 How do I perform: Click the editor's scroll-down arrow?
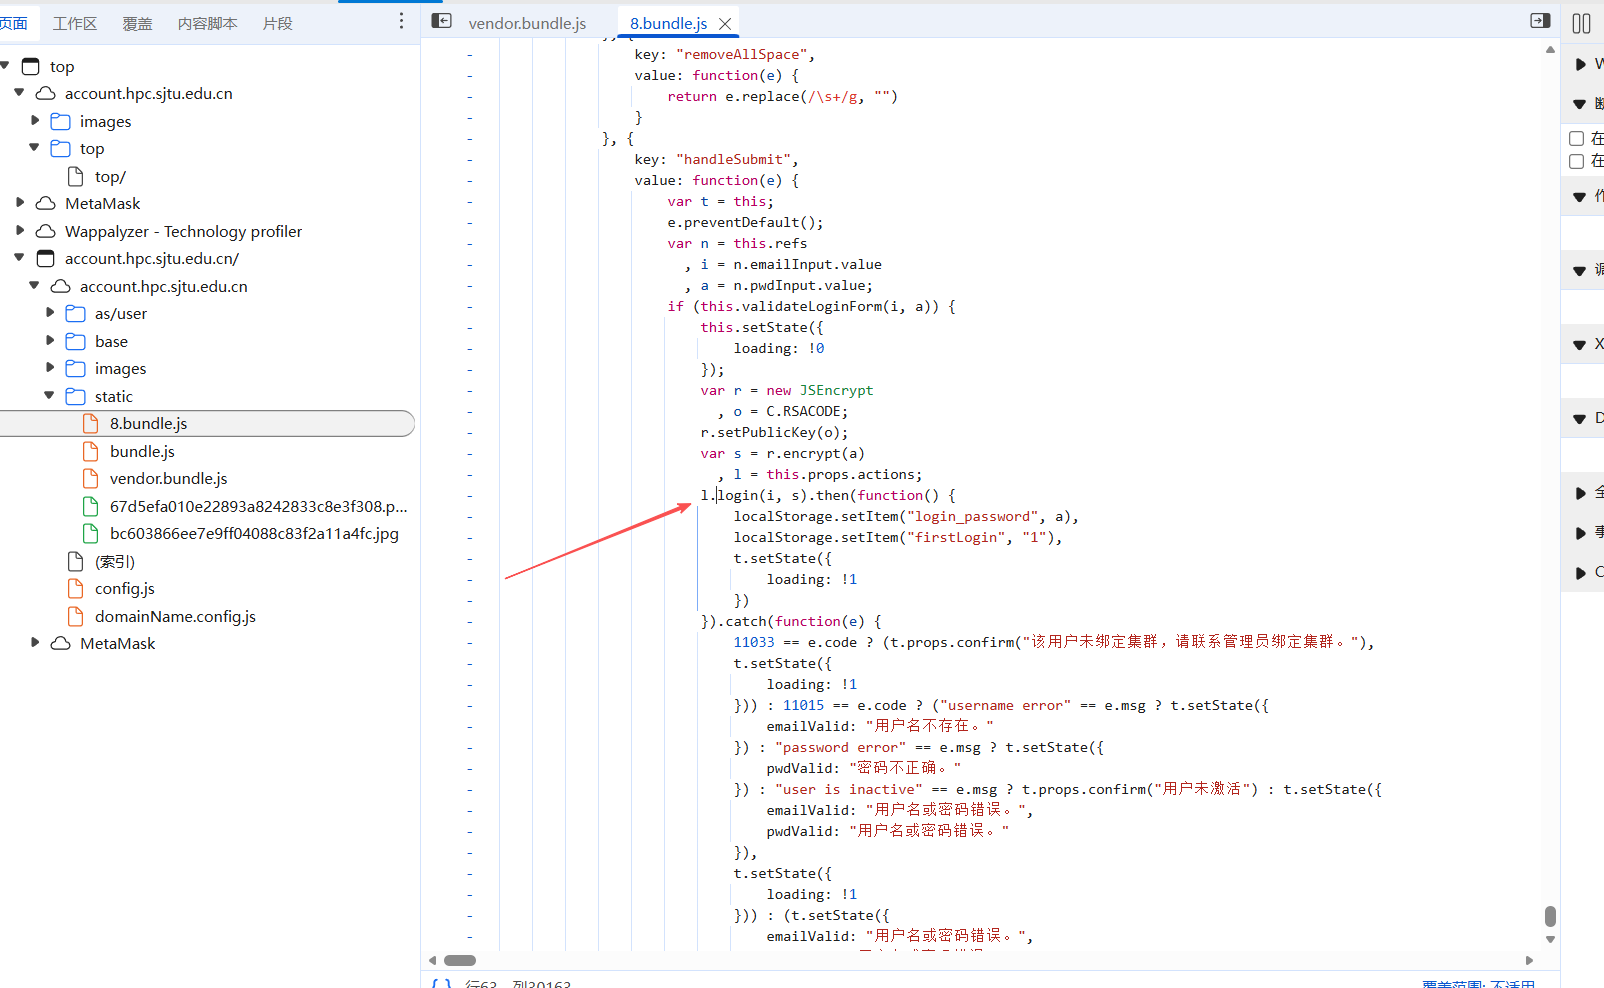pyautogui.click(x=1550, y=940)
